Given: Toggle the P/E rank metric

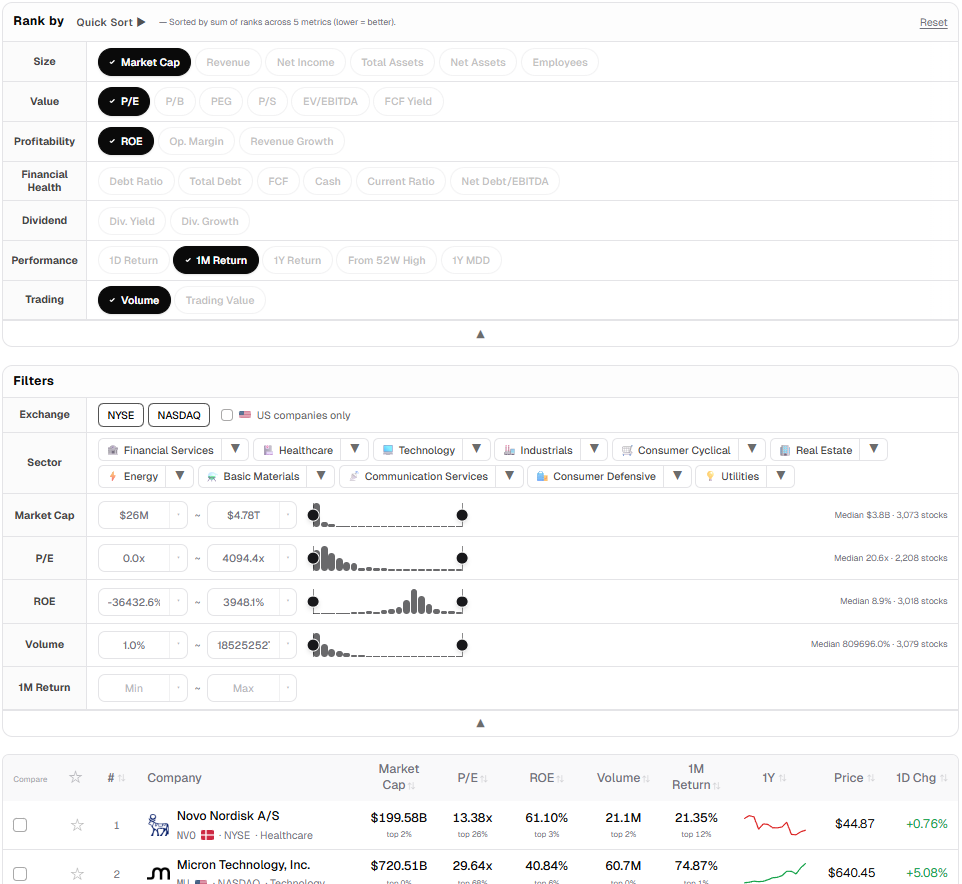Looking at the screenshot, I should 124,101.
